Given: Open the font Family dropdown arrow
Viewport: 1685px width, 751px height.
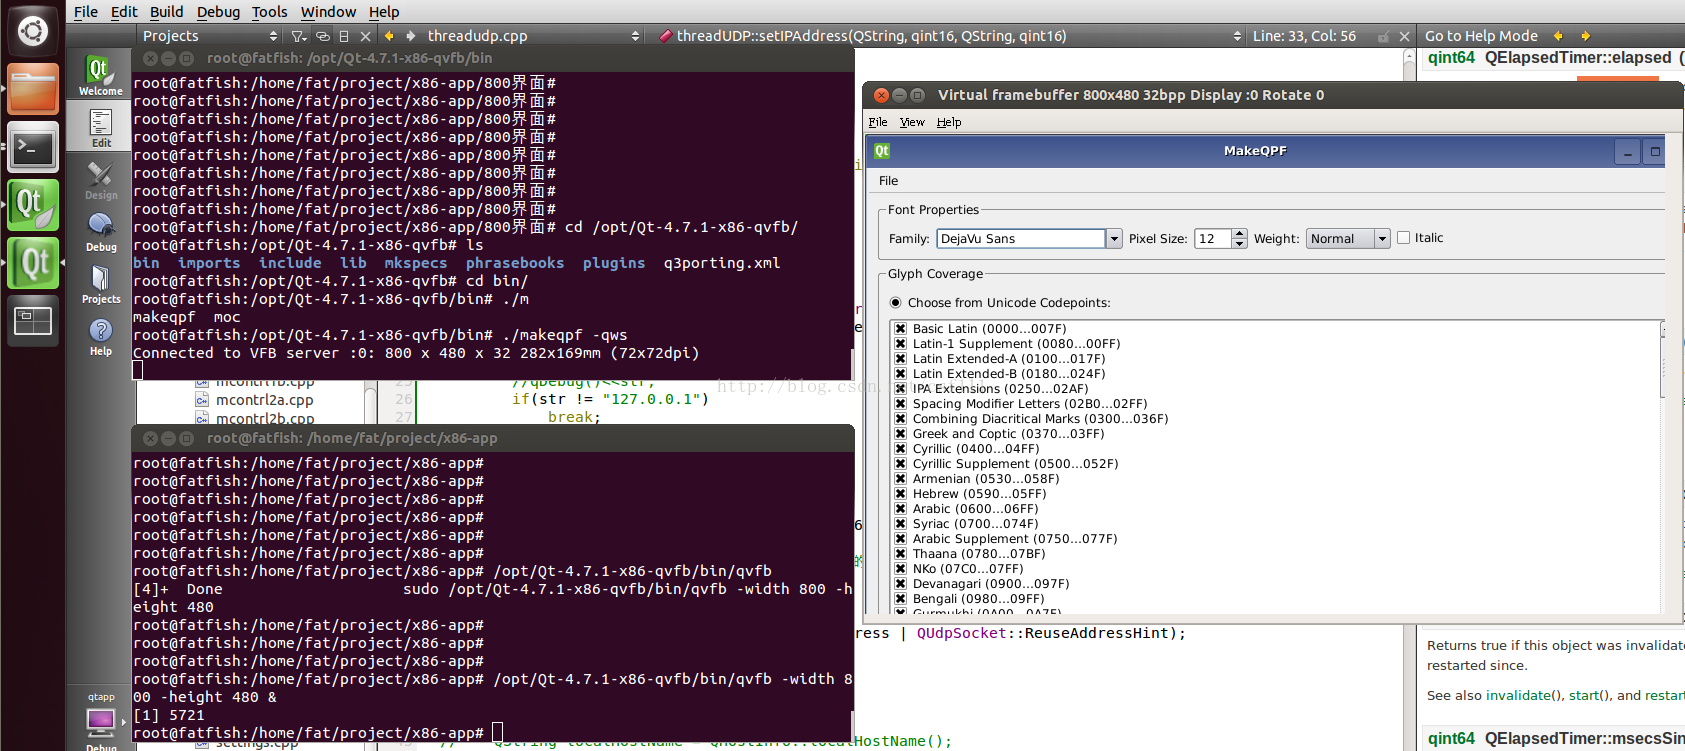Looking at the screenshot, I should tap(1113, 239).
